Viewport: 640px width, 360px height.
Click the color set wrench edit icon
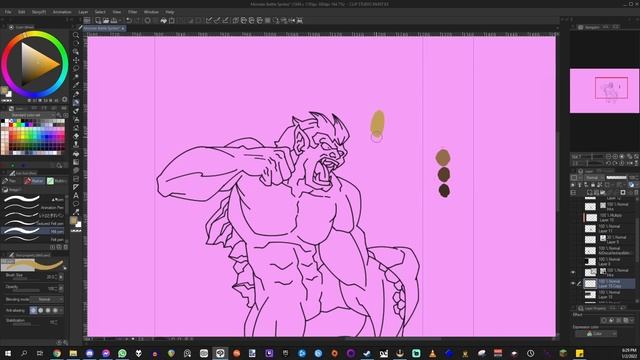click(59, 115)
